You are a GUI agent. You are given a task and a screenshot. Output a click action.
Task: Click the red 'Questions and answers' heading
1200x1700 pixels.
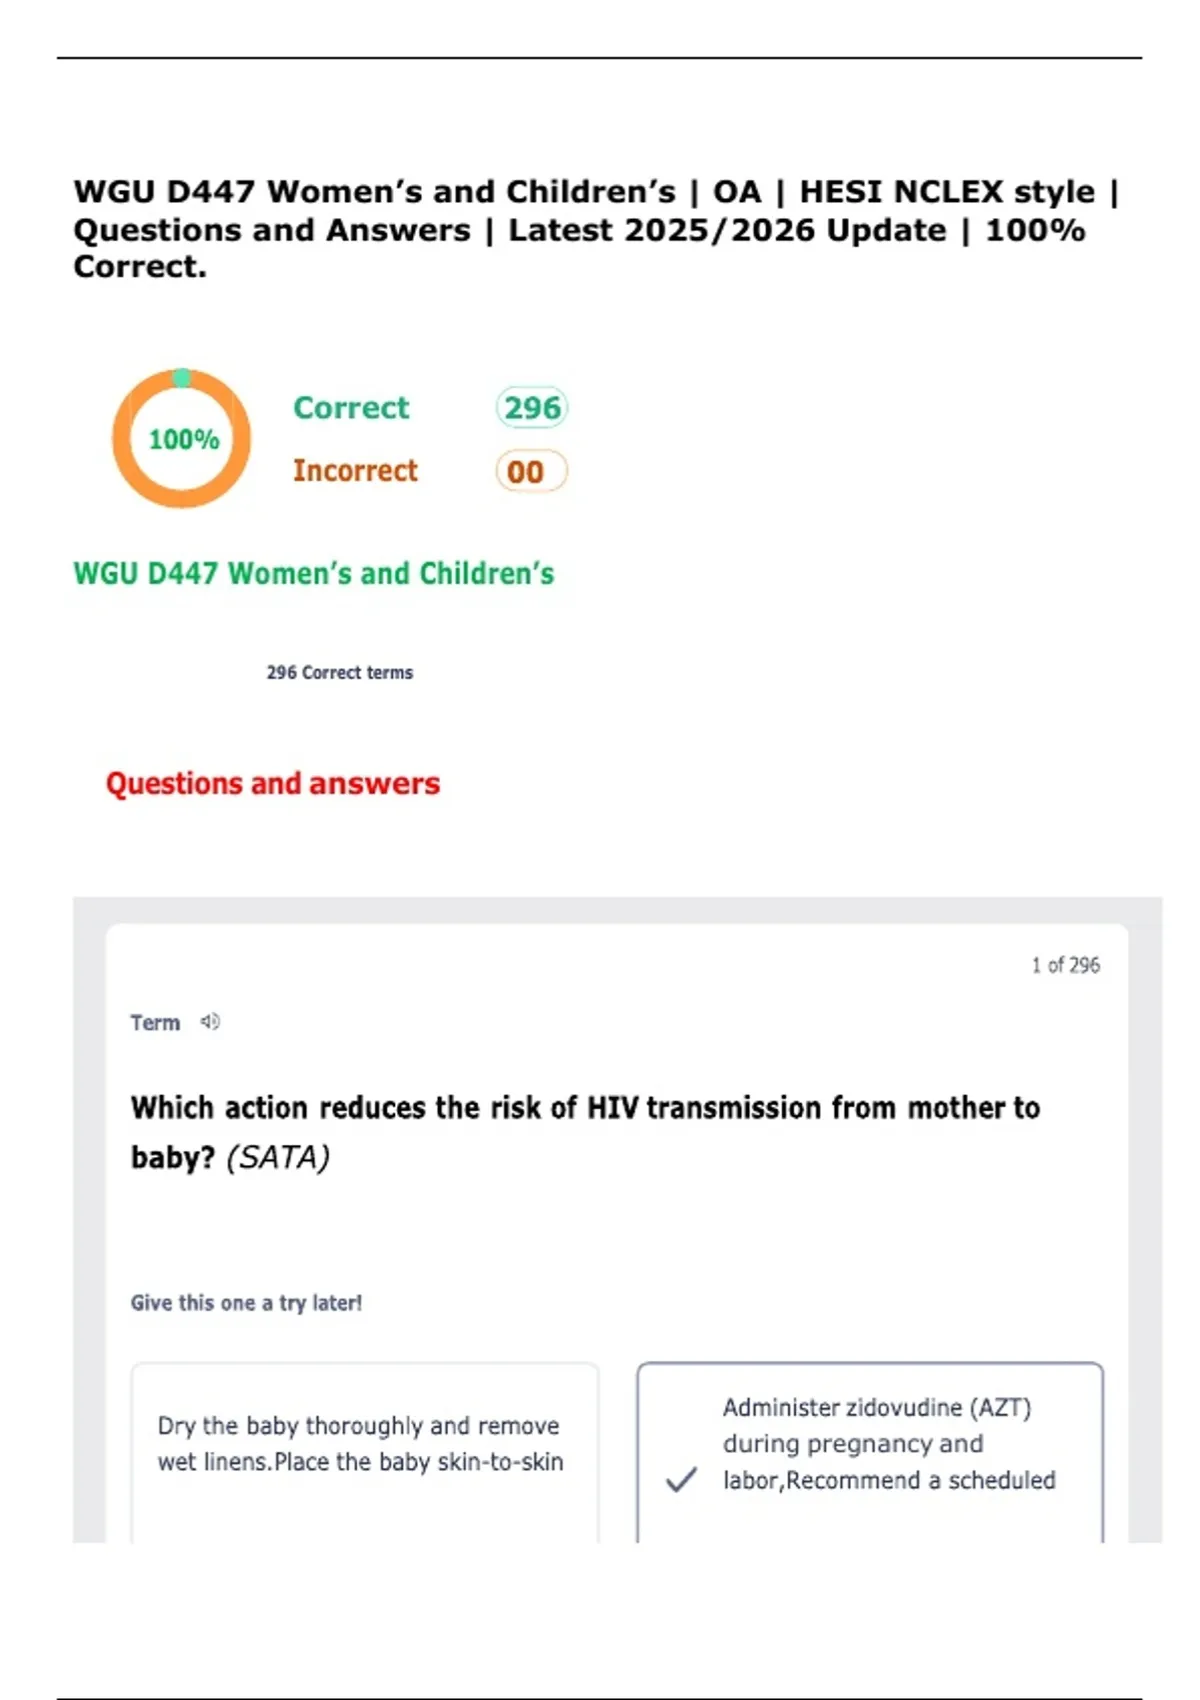(x=273, y=783)
